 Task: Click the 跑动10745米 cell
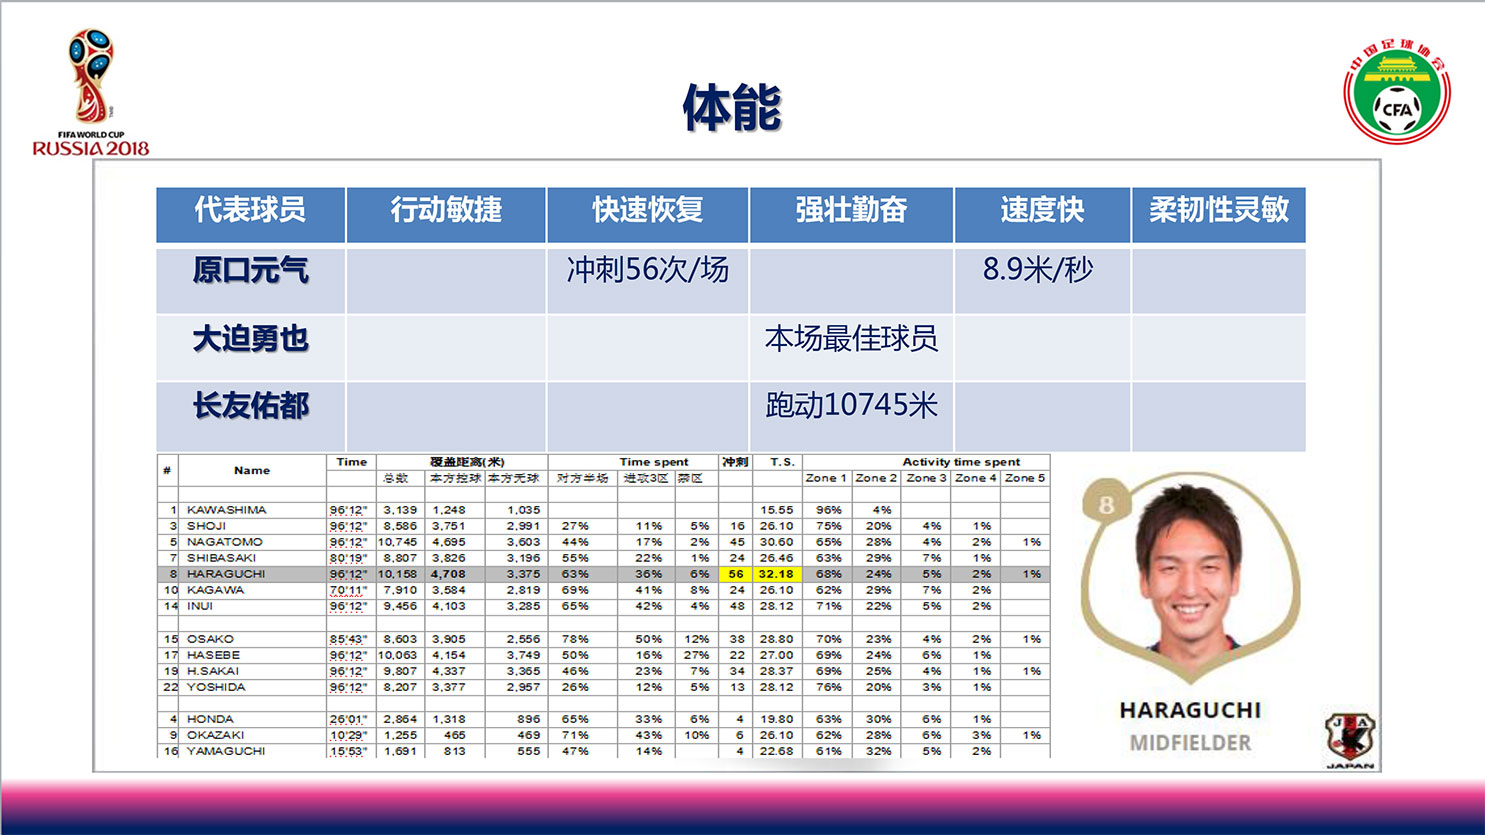tap(851, 406)
